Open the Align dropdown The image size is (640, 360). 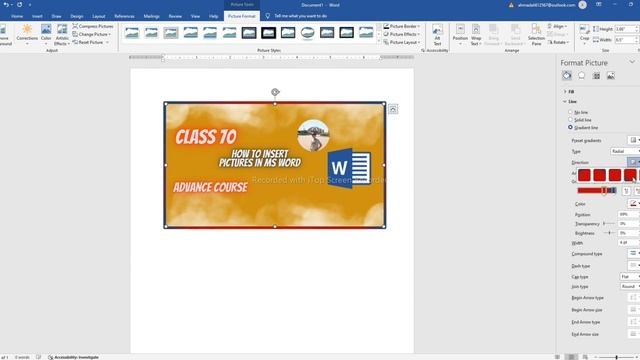coord(558,26)
